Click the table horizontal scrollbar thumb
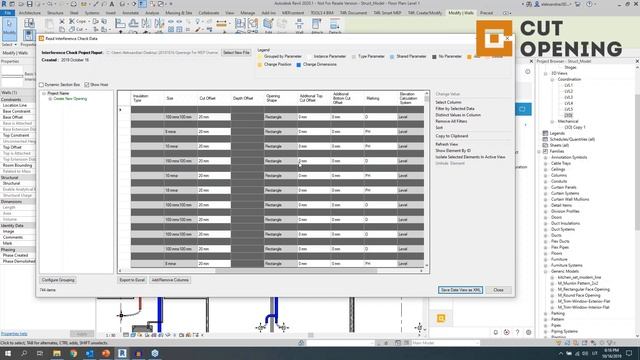Image resolution: width=640 pixels, height=360 pixels. click(x=296, y=271)
